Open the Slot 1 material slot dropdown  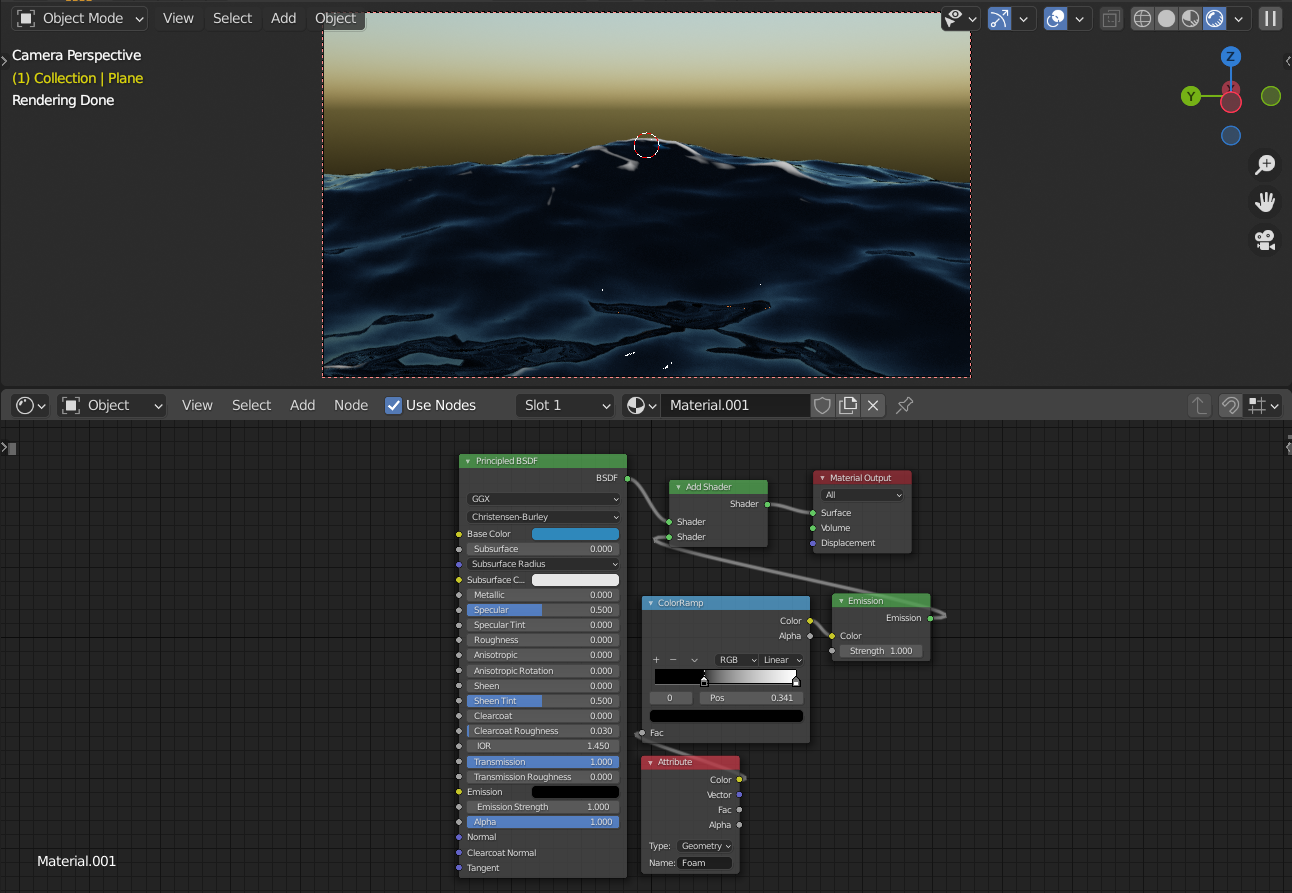coord(565,405)
